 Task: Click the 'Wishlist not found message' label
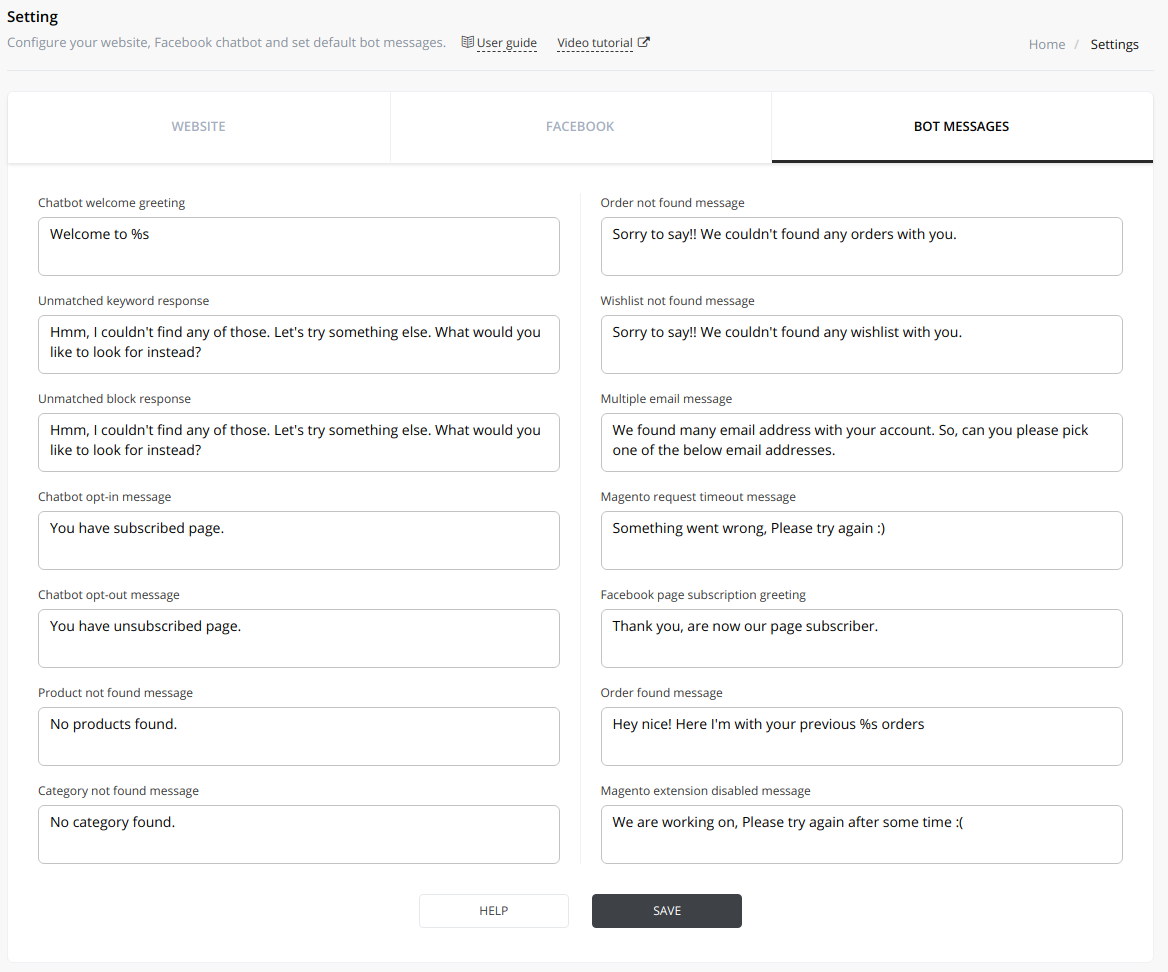point(678,301)
